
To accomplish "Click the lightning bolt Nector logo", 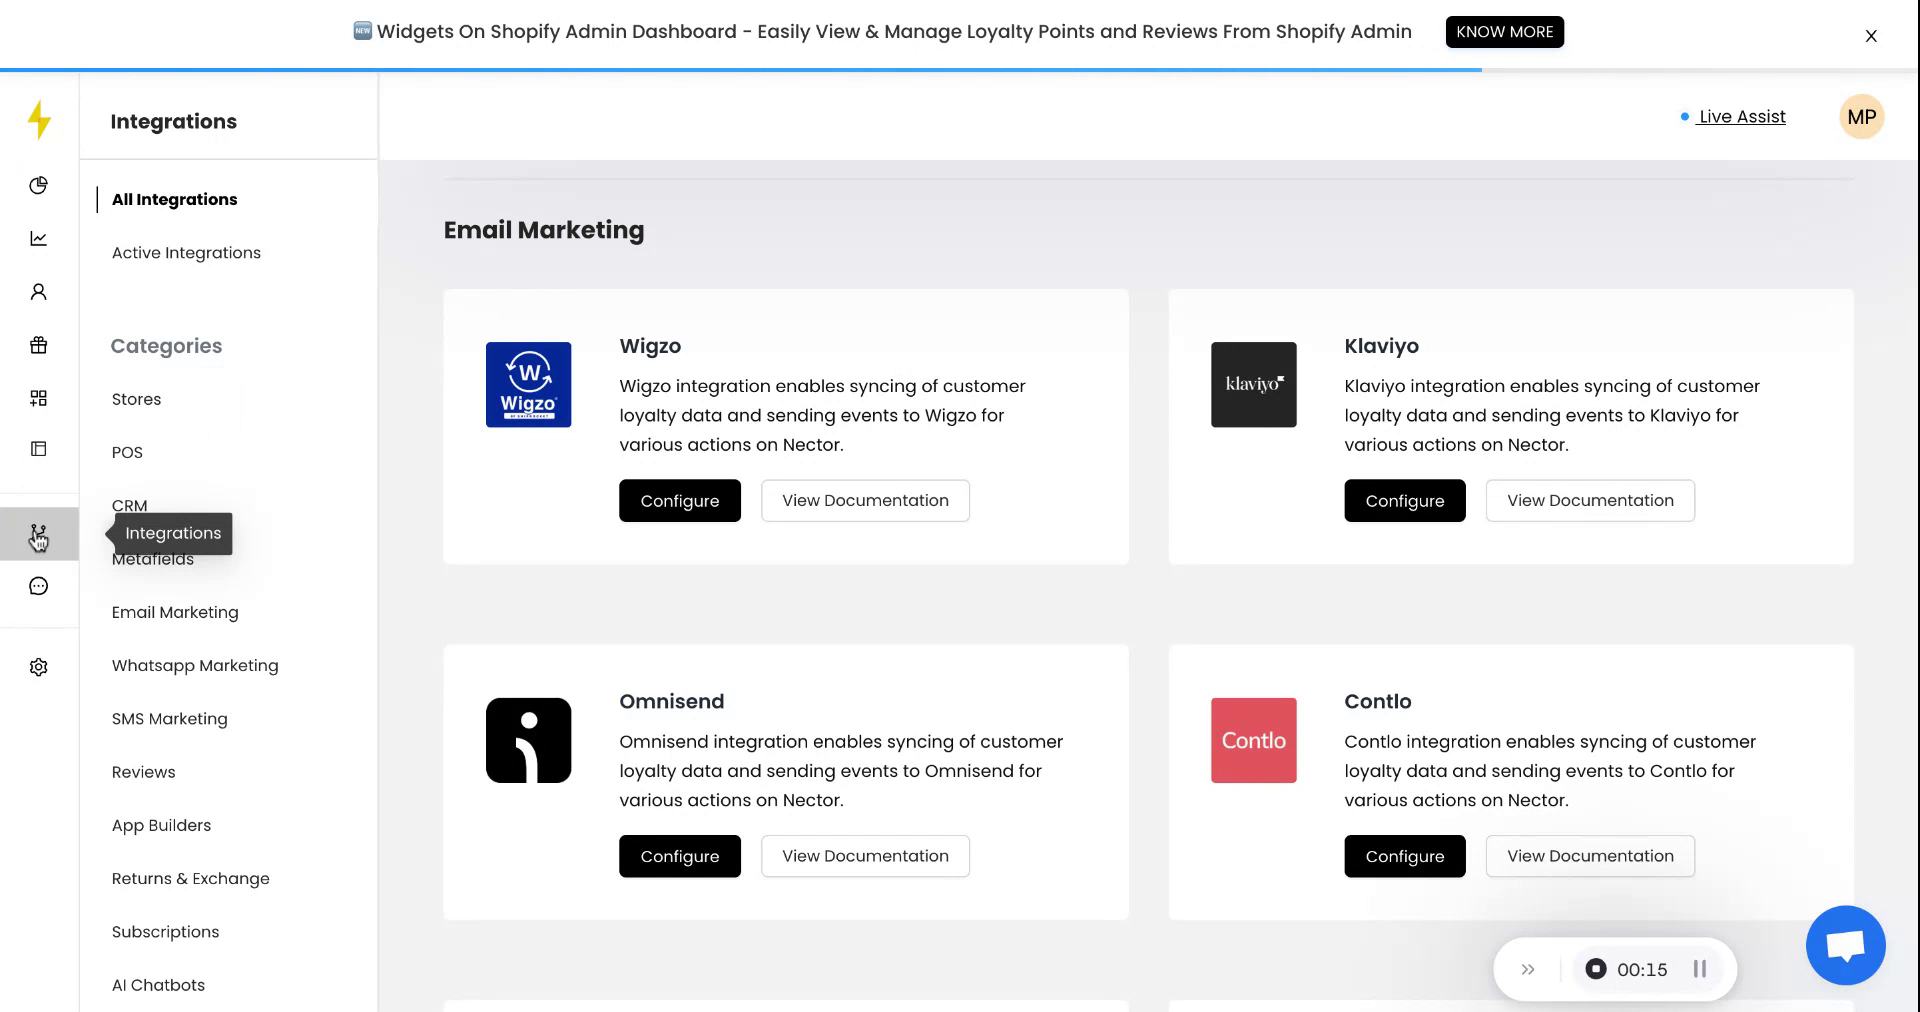I will pyautogui.click(x=39, y=120).
